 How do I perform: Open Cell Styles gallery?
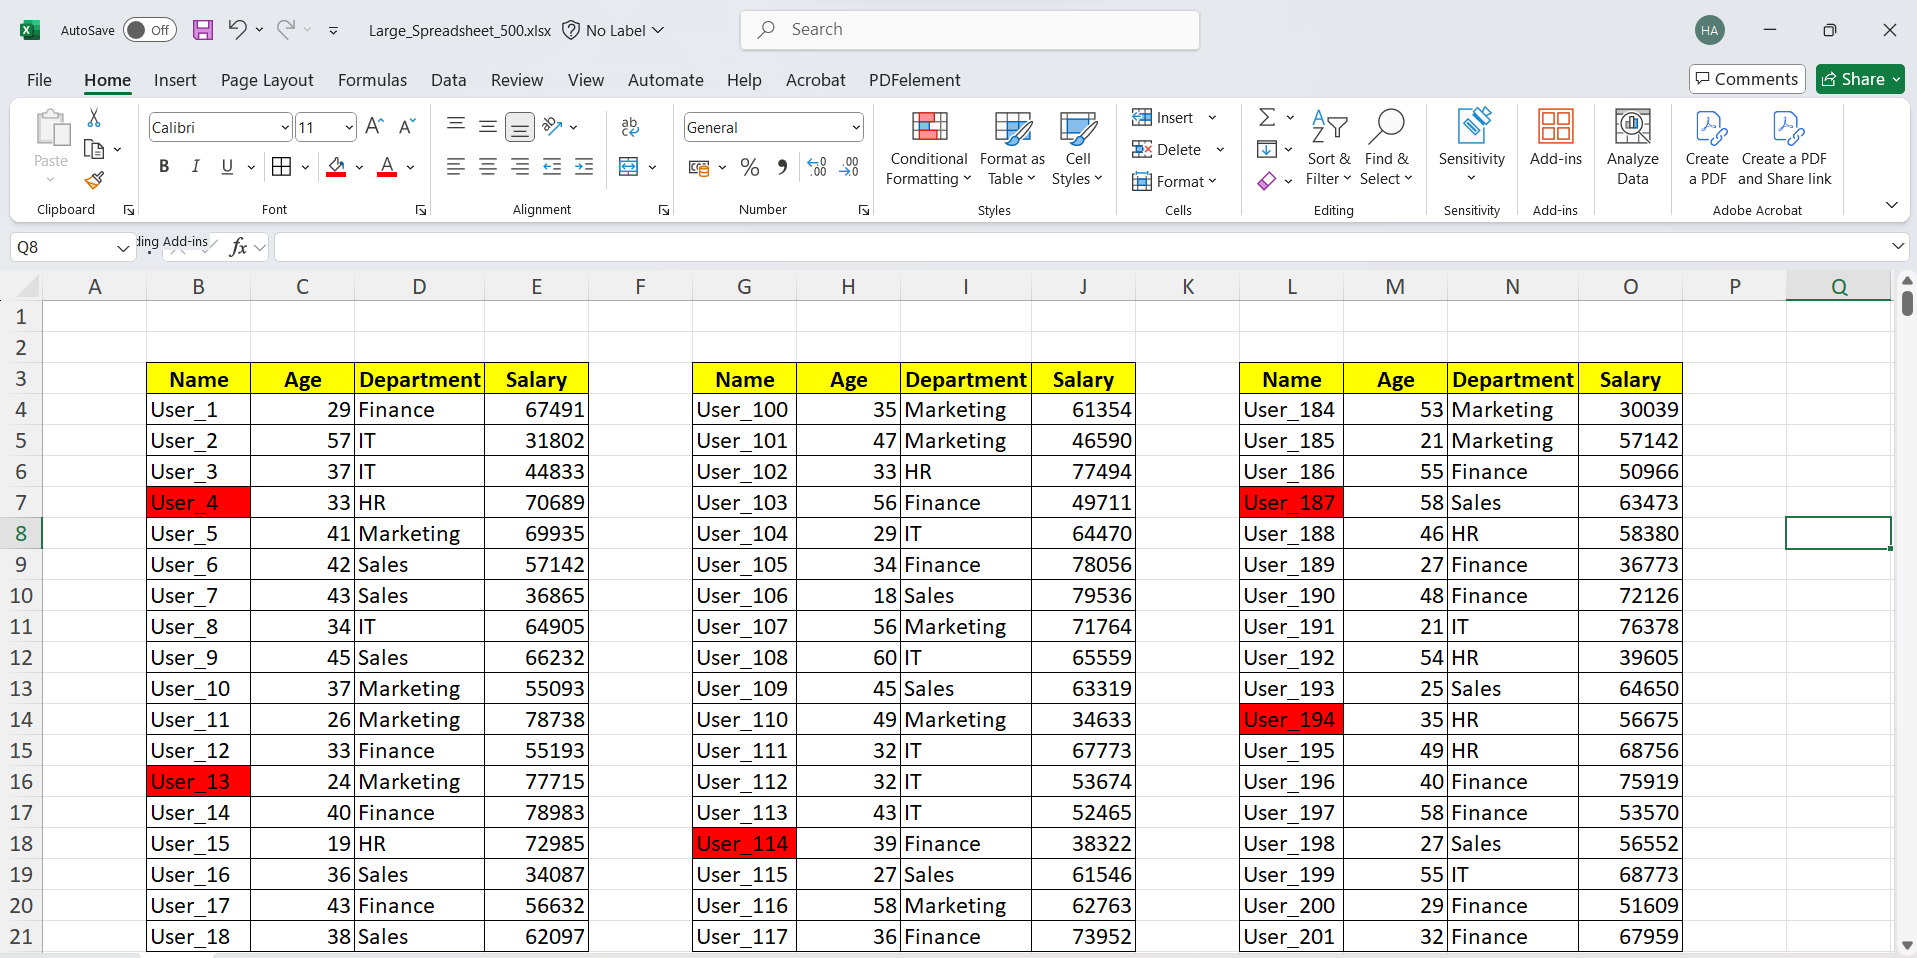[1076, 148]
